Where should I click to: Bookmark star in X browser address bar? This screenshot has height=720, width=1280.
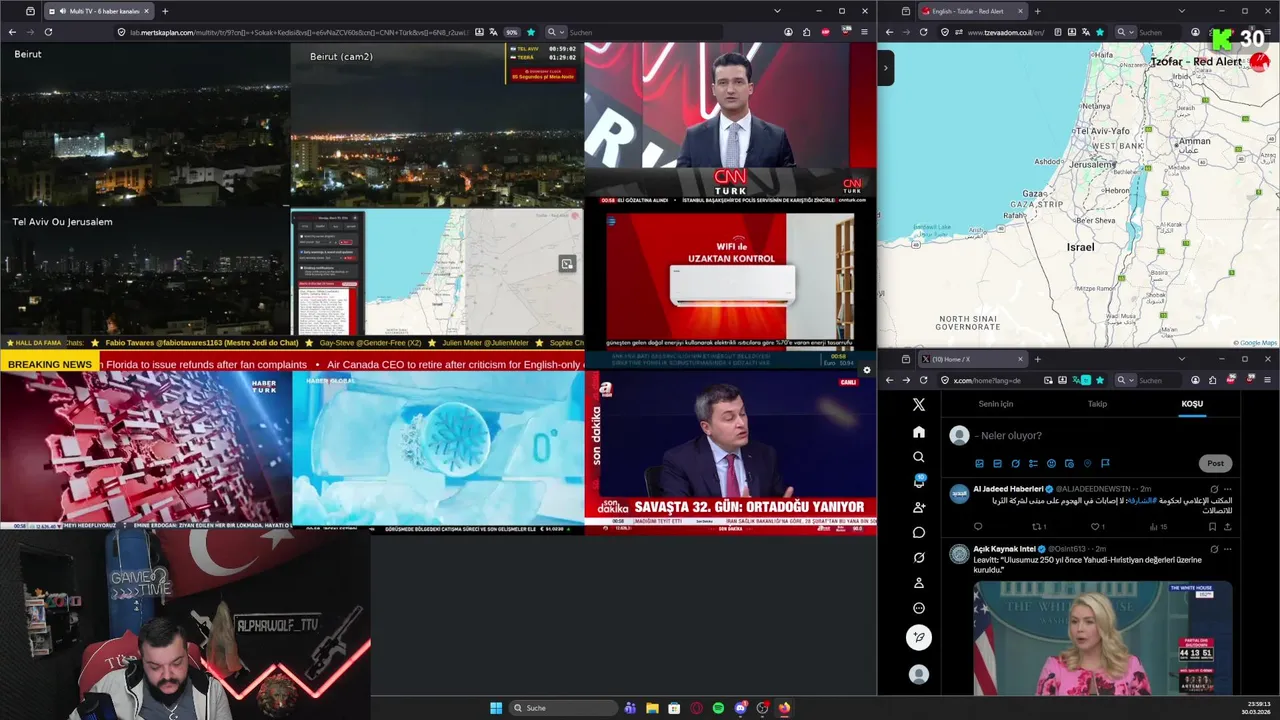tap(1100, 380)
